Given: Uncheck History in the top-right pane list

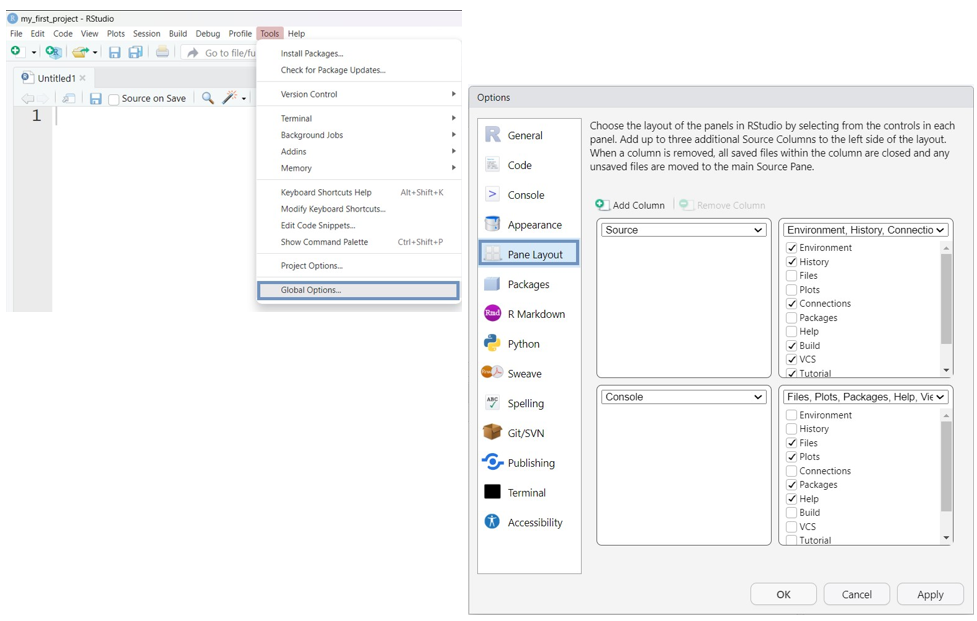Looking at the screenshot, I should click(792, 262).
